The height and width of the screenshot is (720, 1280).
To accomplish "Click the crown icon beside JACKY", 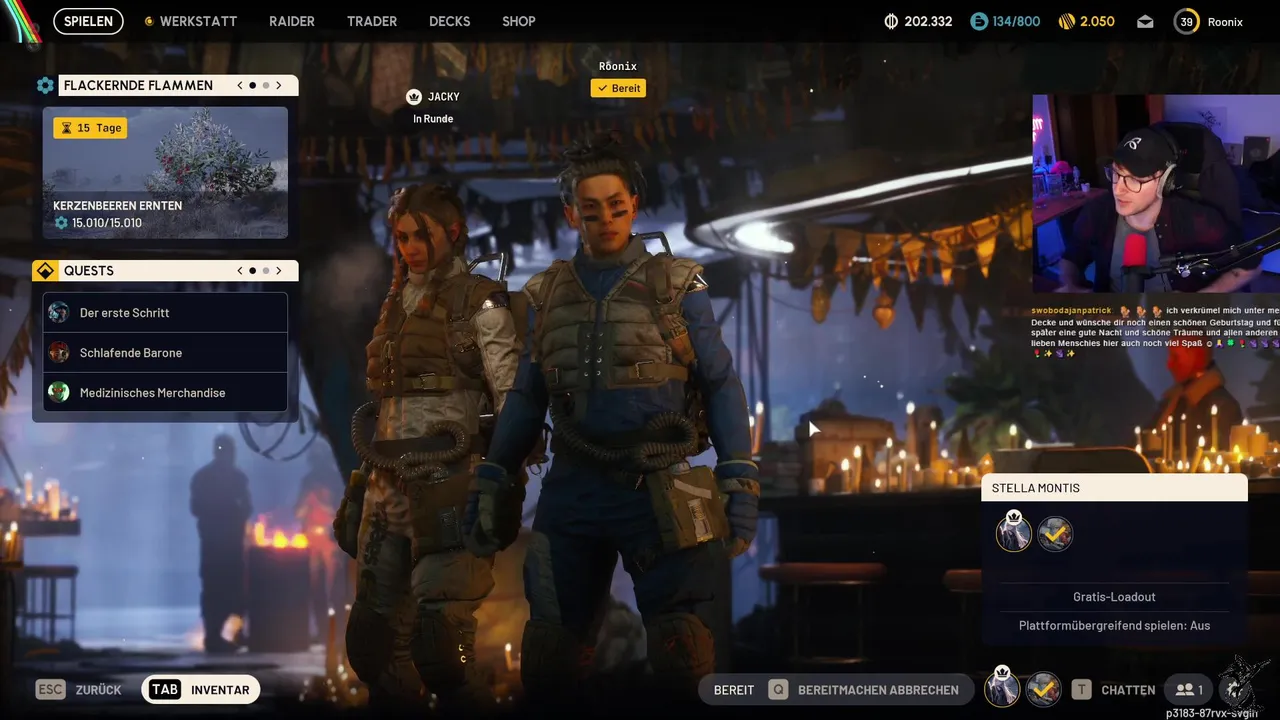I will (414, 97).
